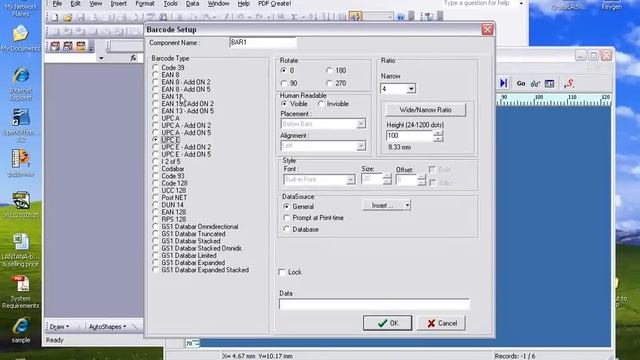This screenshot has height=360, width=640.
Task: Click the blue table icon in label window toolbar
Action: 549,84
